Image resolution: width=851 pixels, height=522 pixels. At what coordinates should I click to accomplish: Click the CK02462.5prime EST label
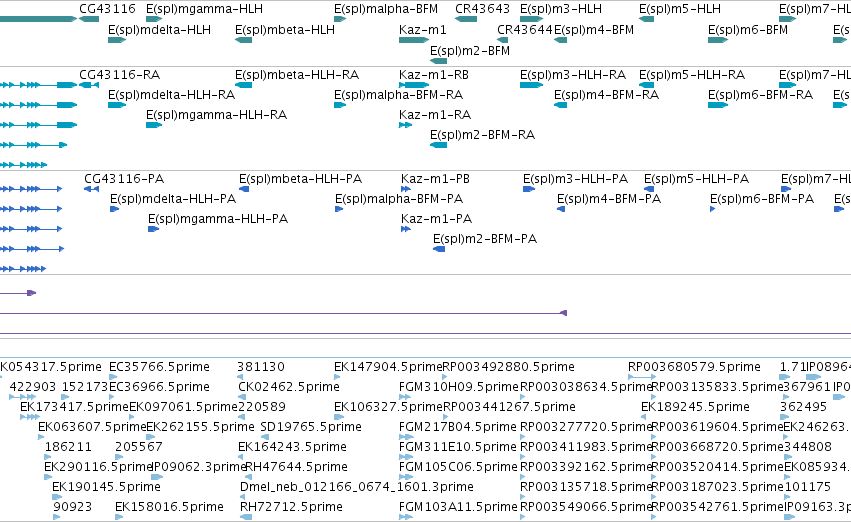point(289,387)
